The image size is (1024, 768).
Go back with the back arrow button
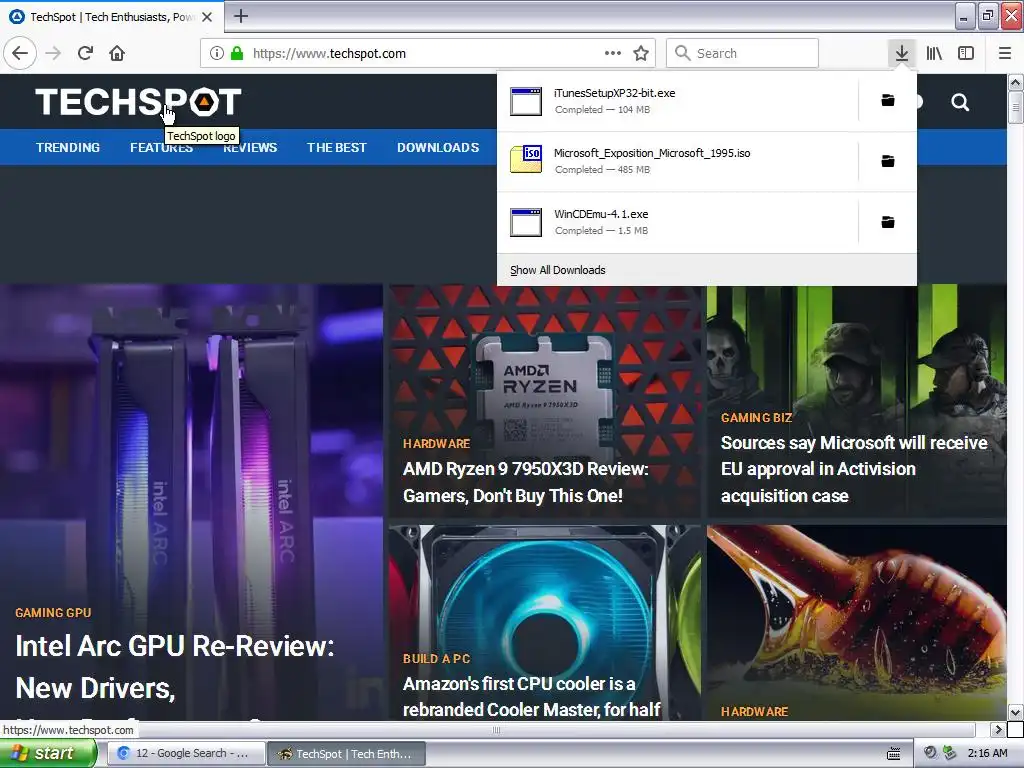pyautogui.click(x=20, y=53)
